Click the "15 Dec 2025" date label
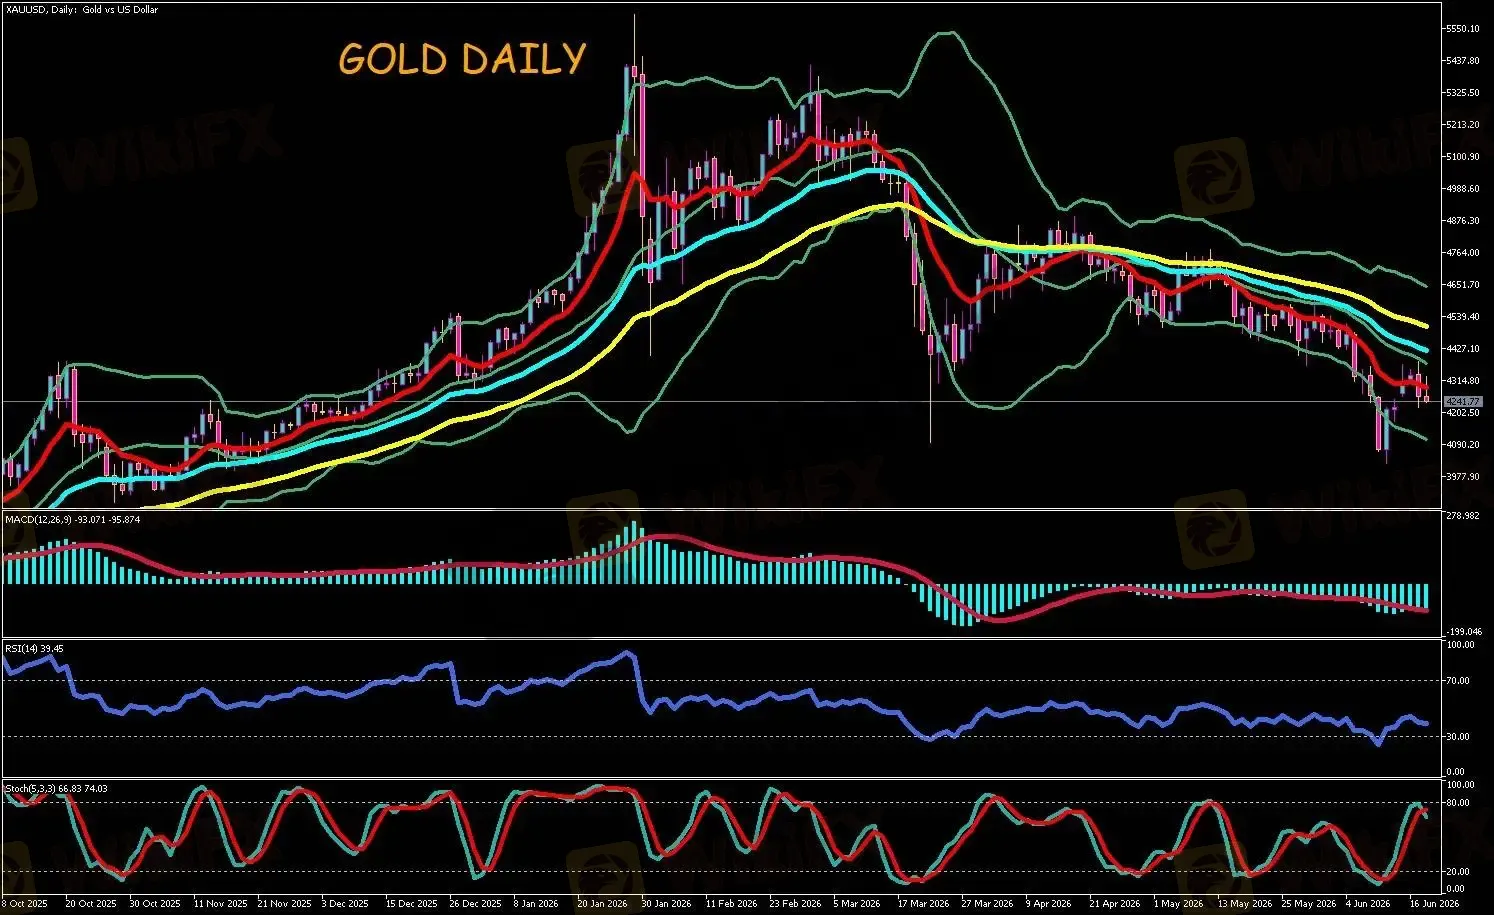The height and width of the screenshot is (915, 1494). click(411, 904)
